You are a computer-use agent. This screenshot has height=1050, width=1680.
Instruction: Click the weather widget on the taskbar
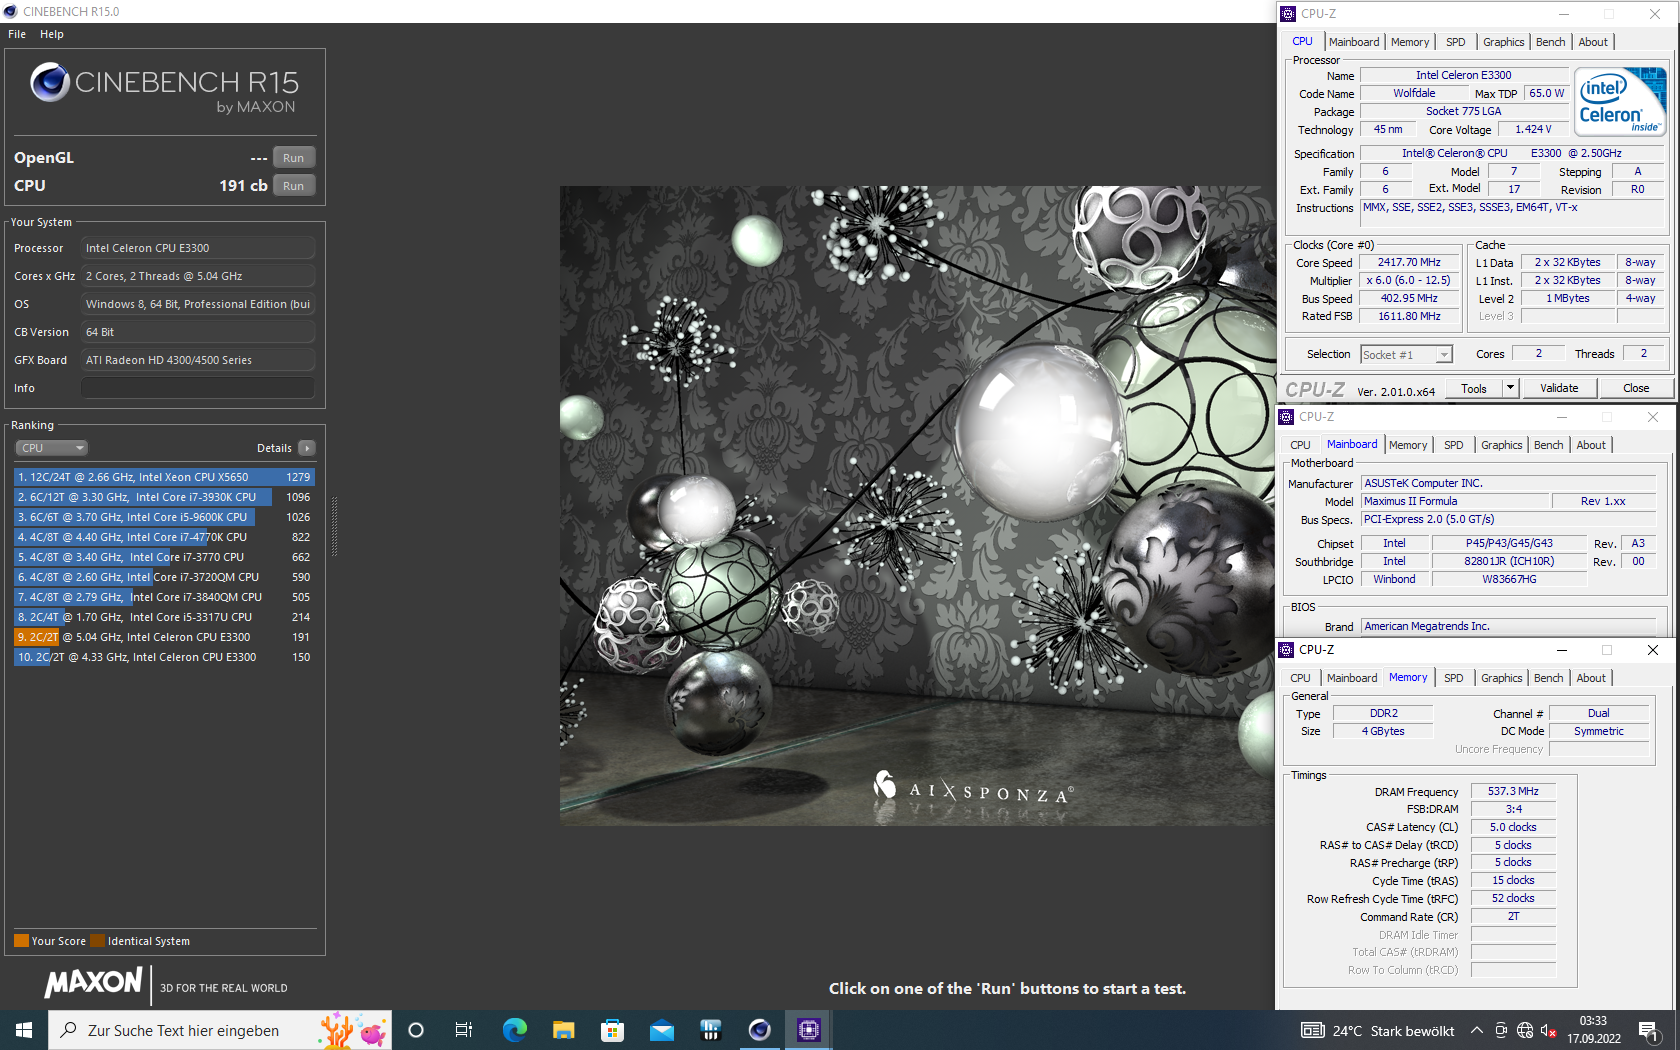coord(1378,1030)
